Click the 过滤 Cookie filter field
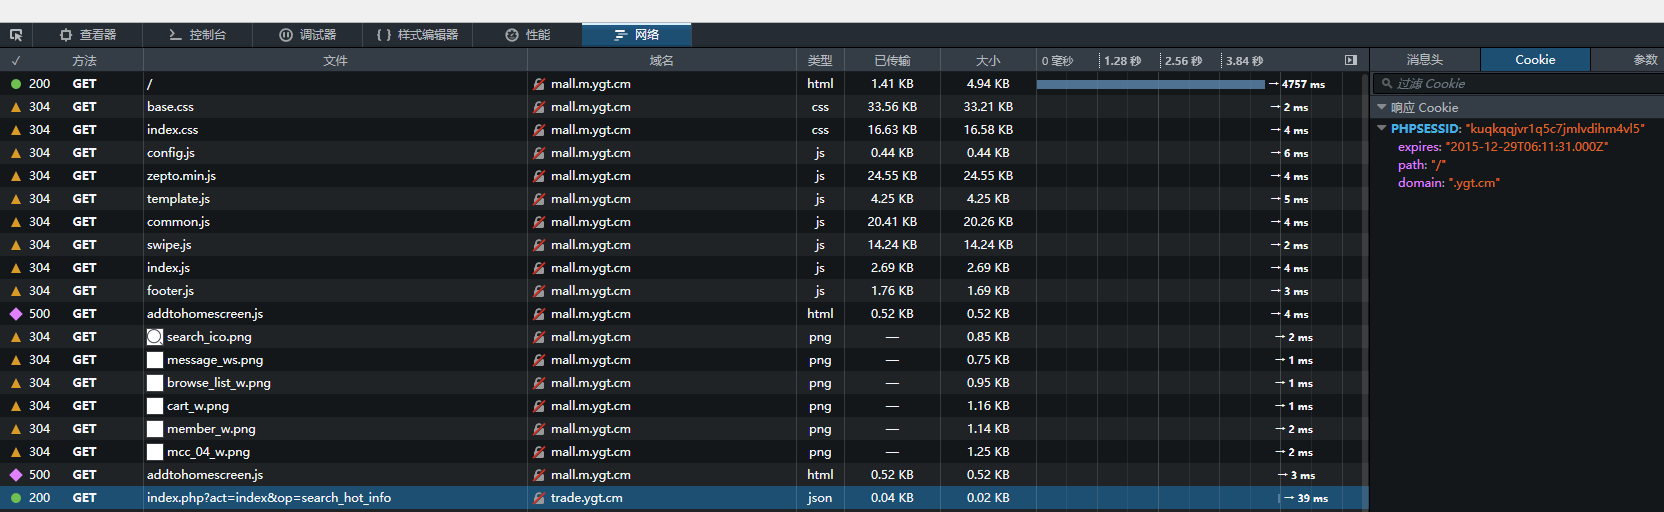Image resolution: width=1664 pixels, height=512 pixels. click(x=1520, y=84)
